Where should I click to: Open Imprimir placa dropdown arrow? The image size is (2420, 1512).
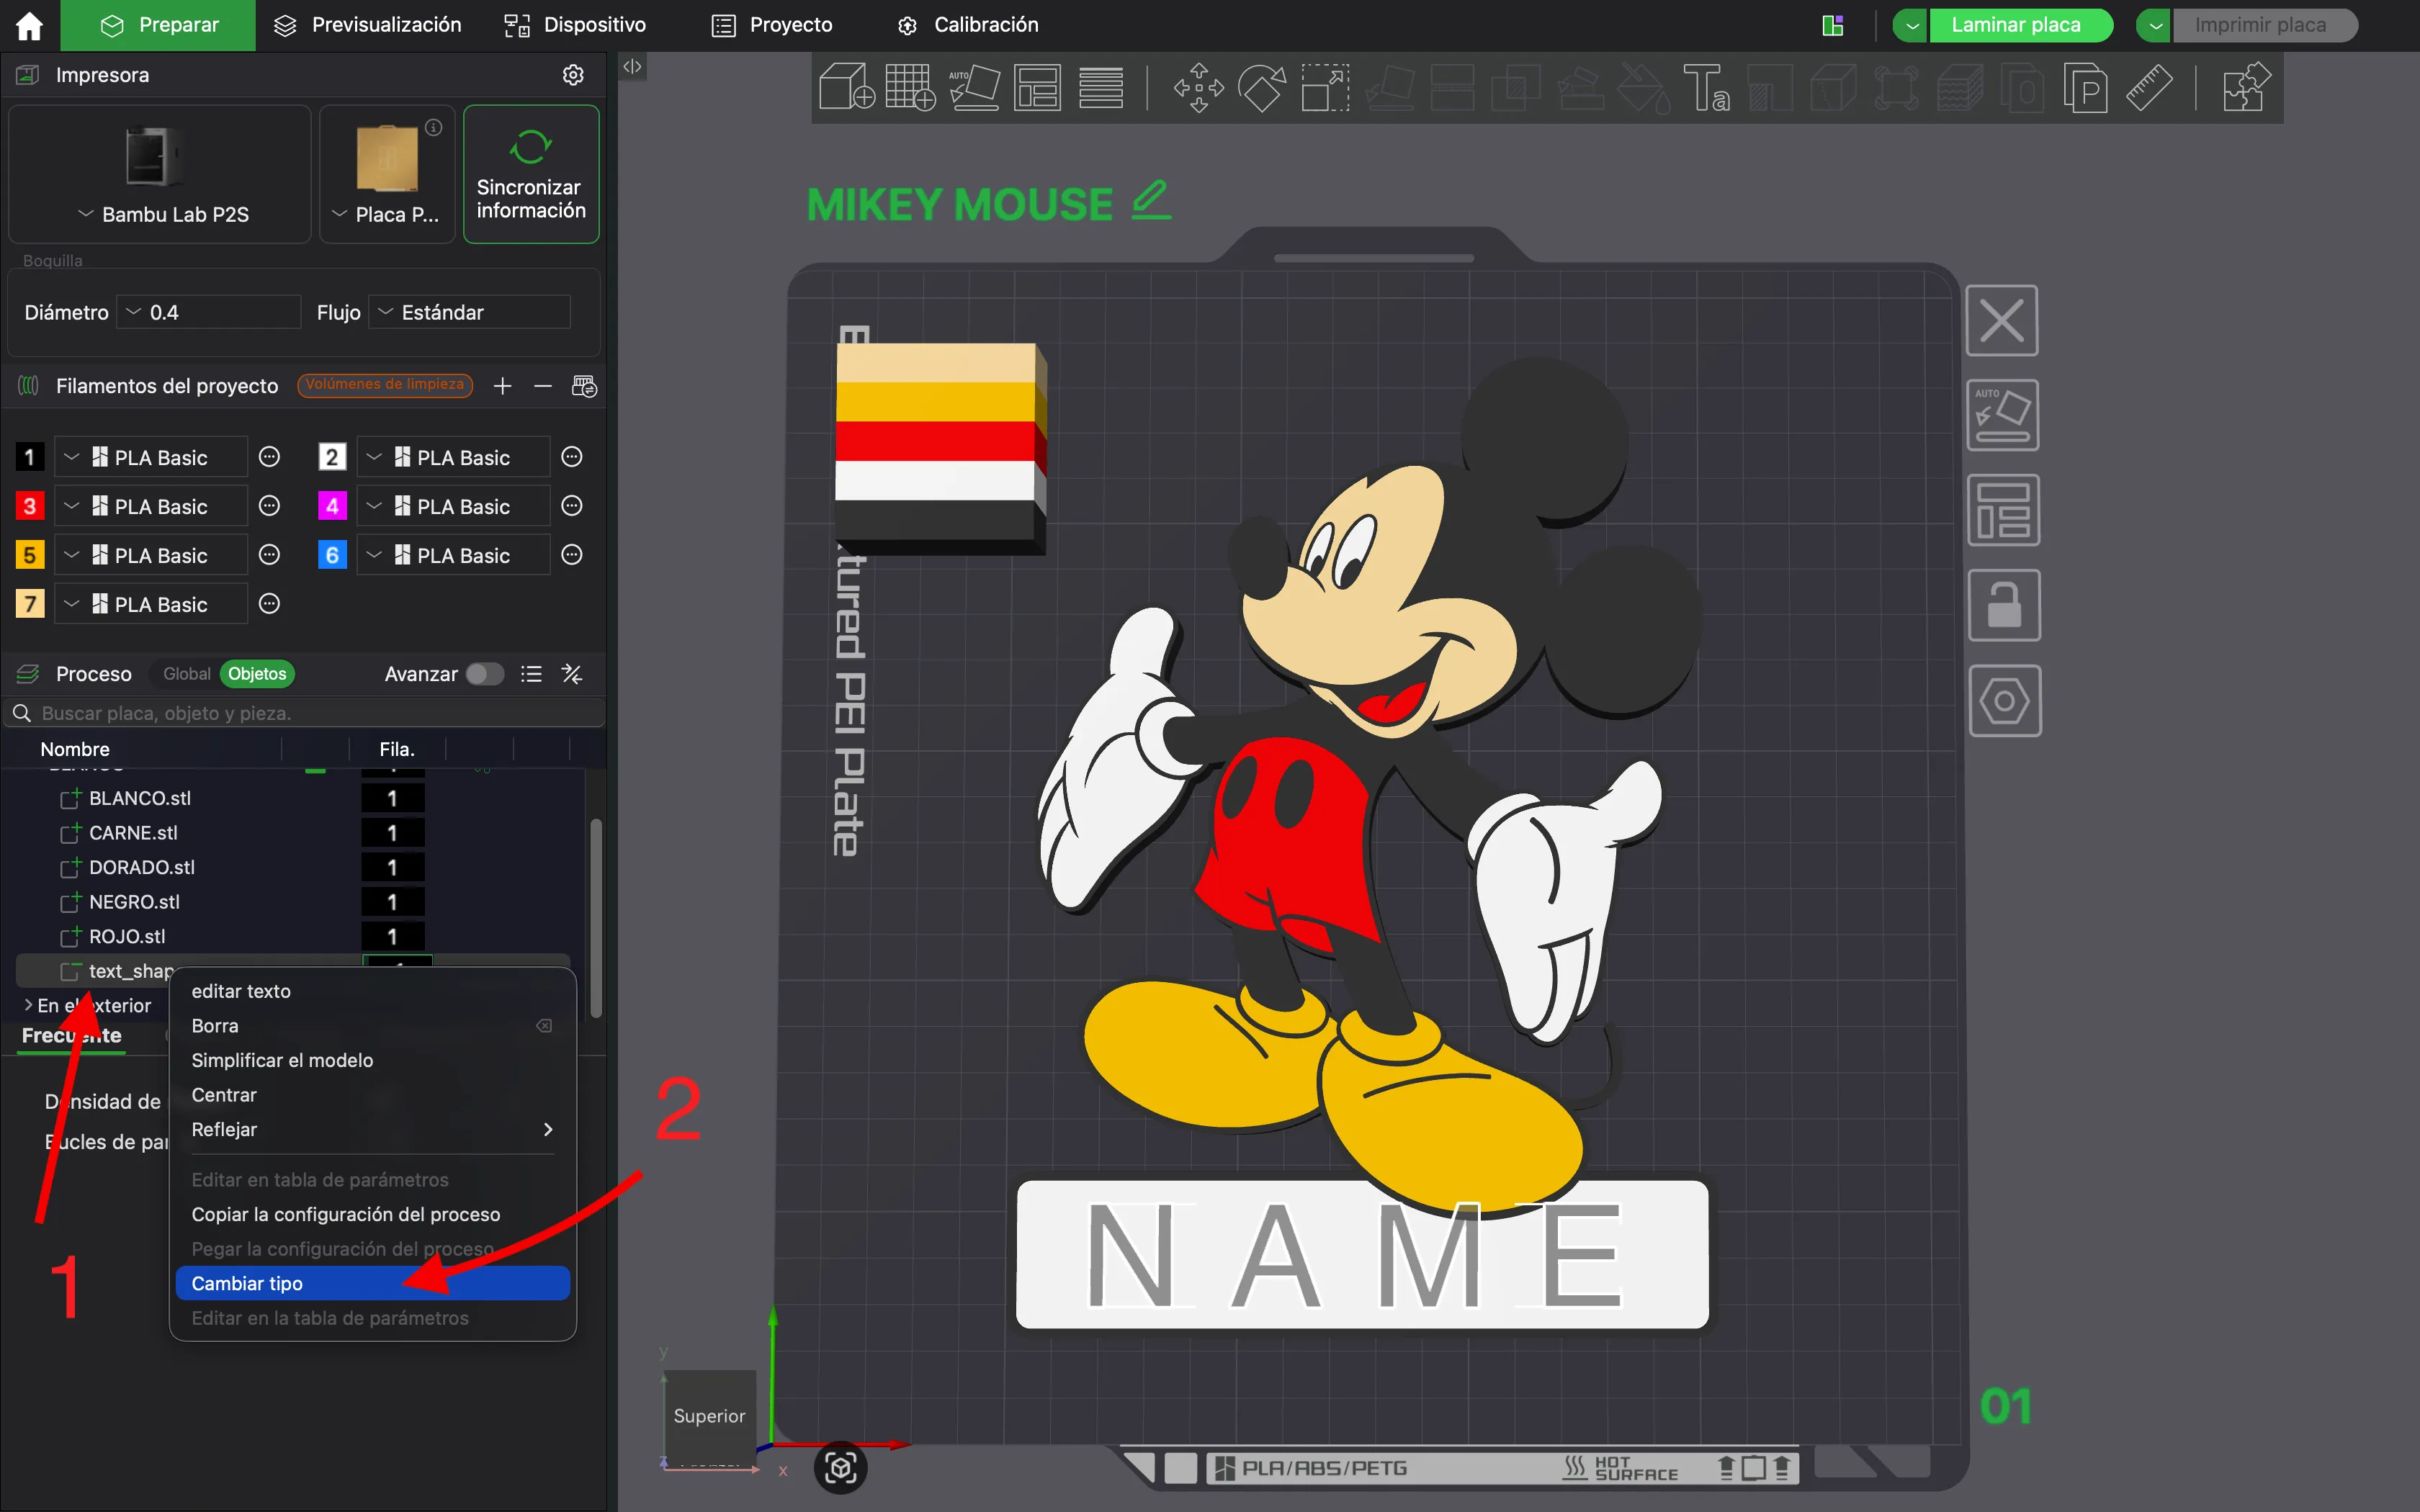(x=2154, y=25)
